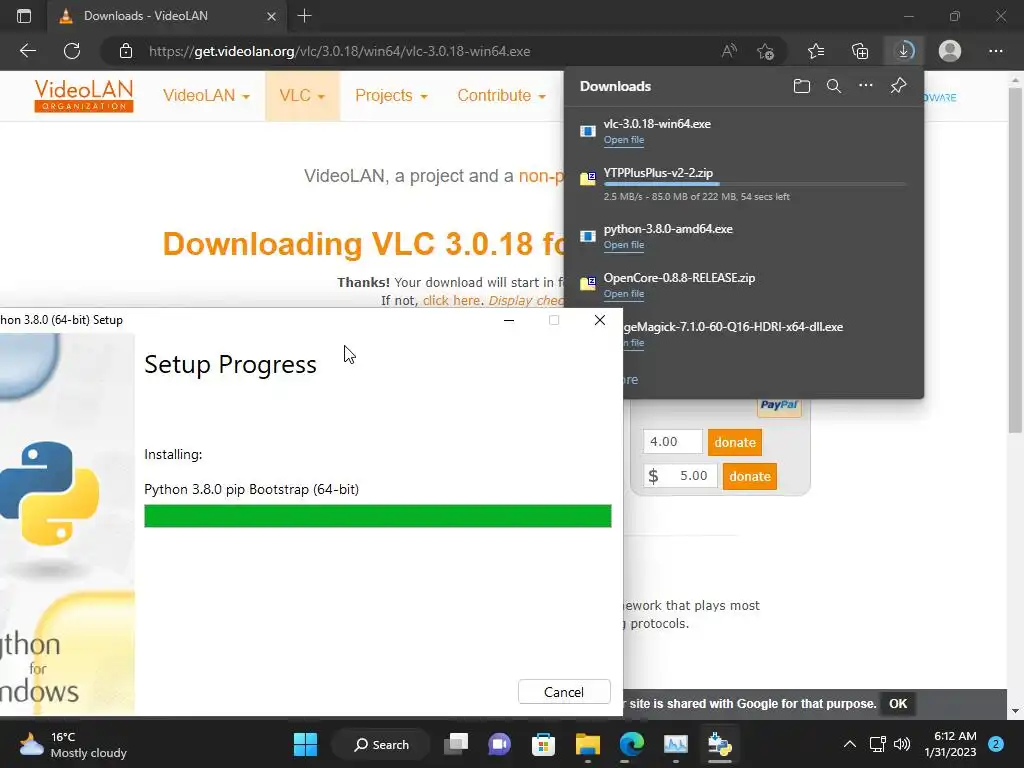The image size is (1024, 768).
Task: View site information lock icon
Action: point(126,51)
